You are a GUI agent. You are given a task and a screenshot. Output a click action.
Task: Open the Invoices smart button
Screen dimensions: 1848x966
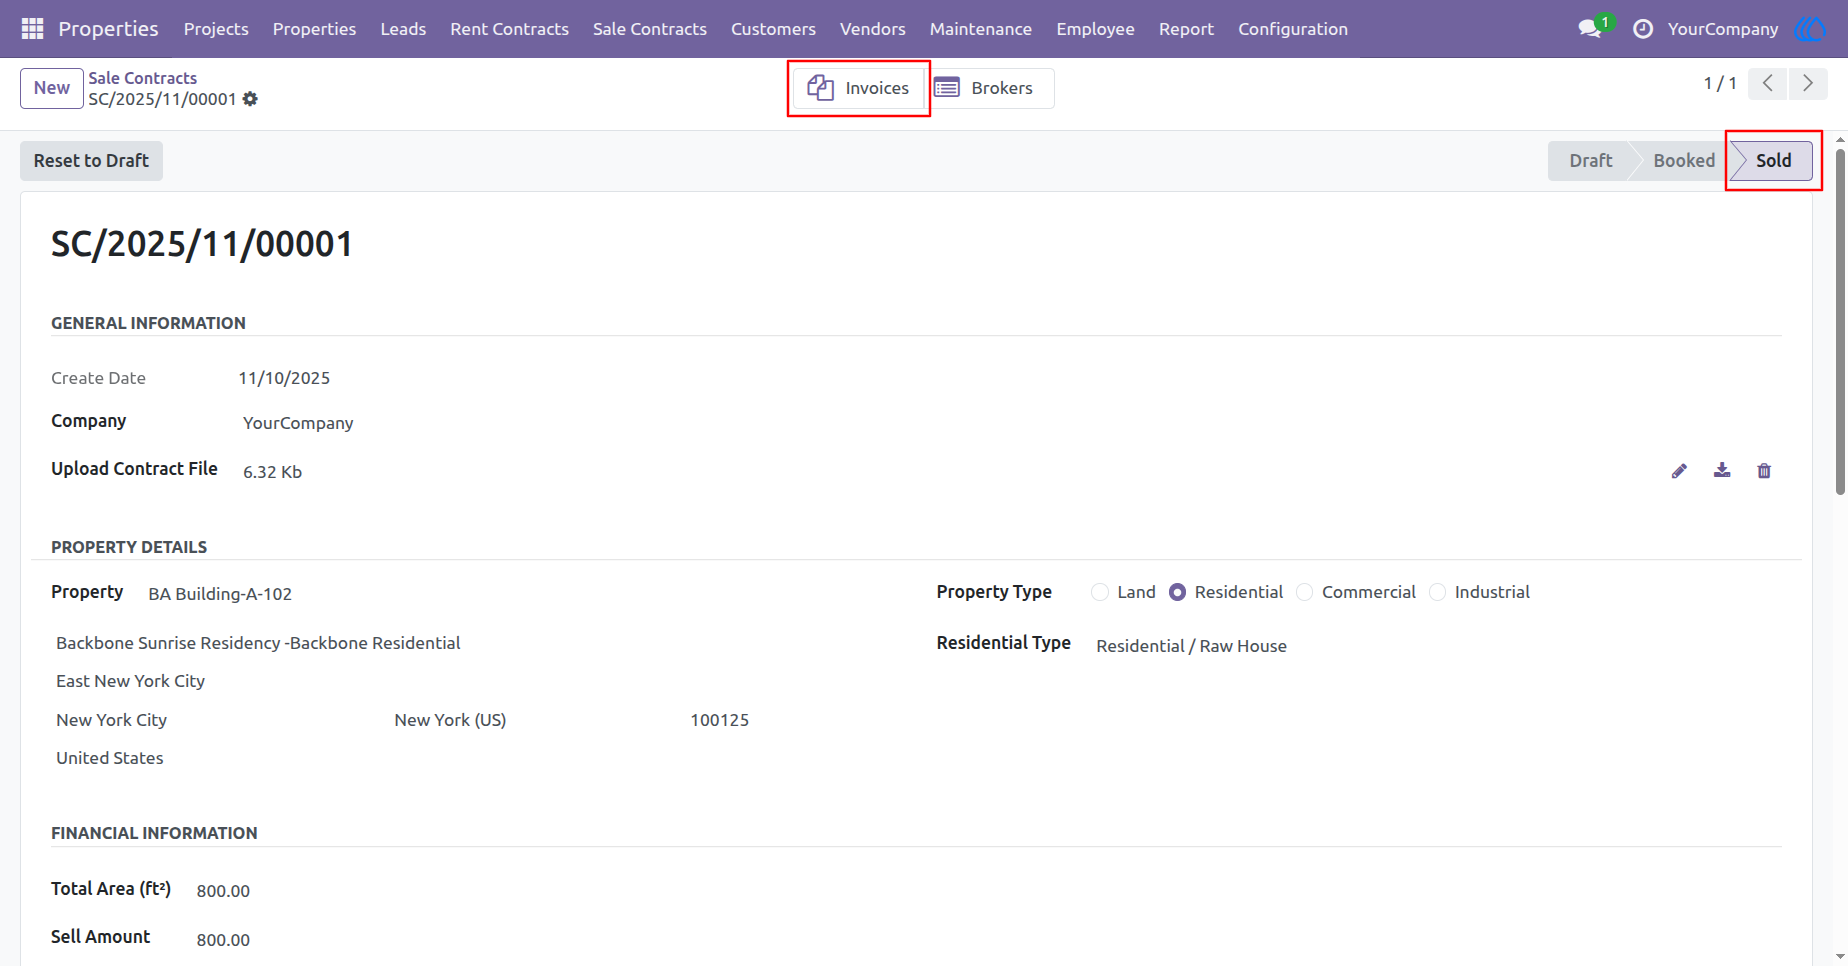pyautogui.click(x=859, y=88)
